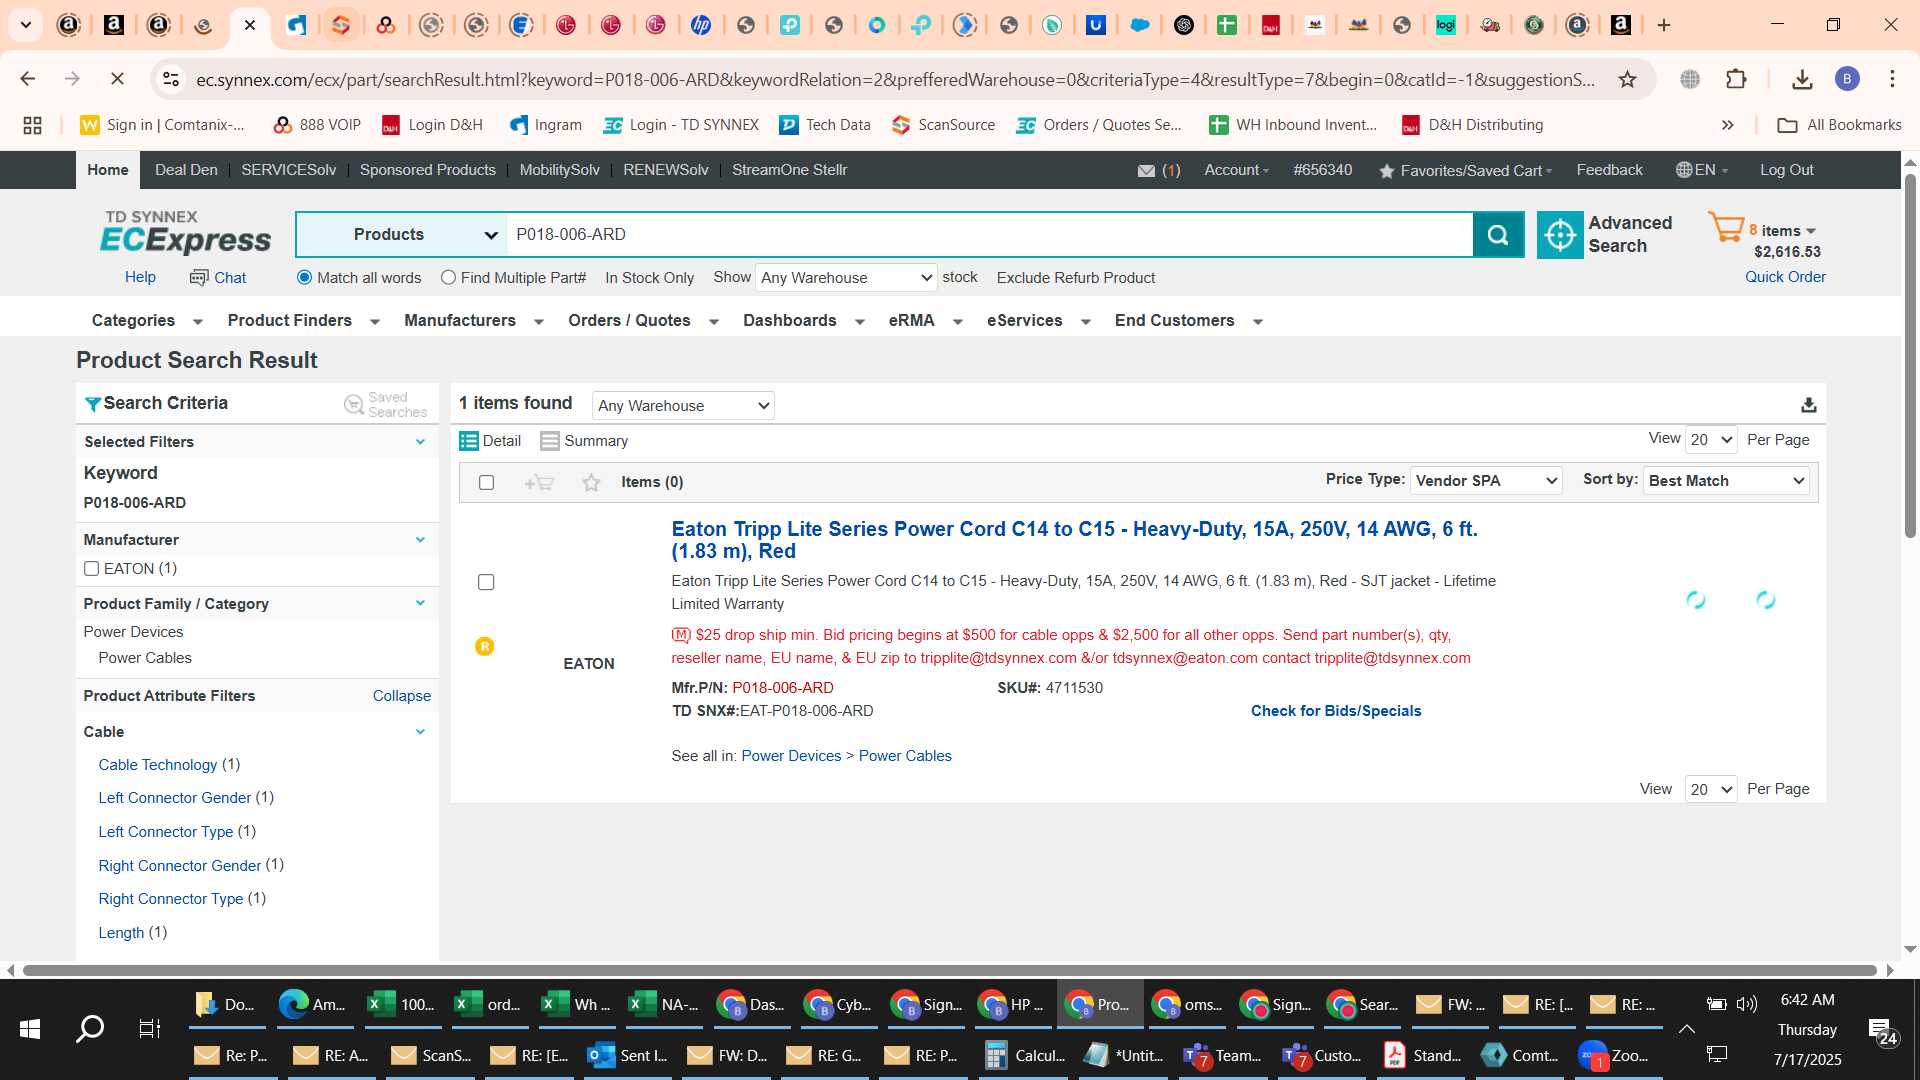Open the Manufacturers menu
The height and width of the screenshot is (1080, 1920).
[x=473, y=321]
